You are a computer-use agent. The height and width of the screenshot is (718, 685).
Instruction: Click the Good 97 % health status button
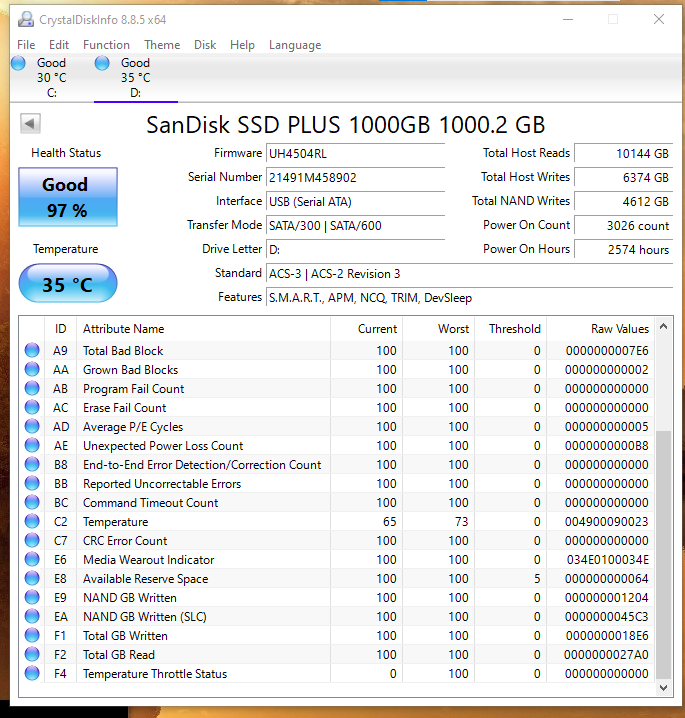(x=68, y=197)
